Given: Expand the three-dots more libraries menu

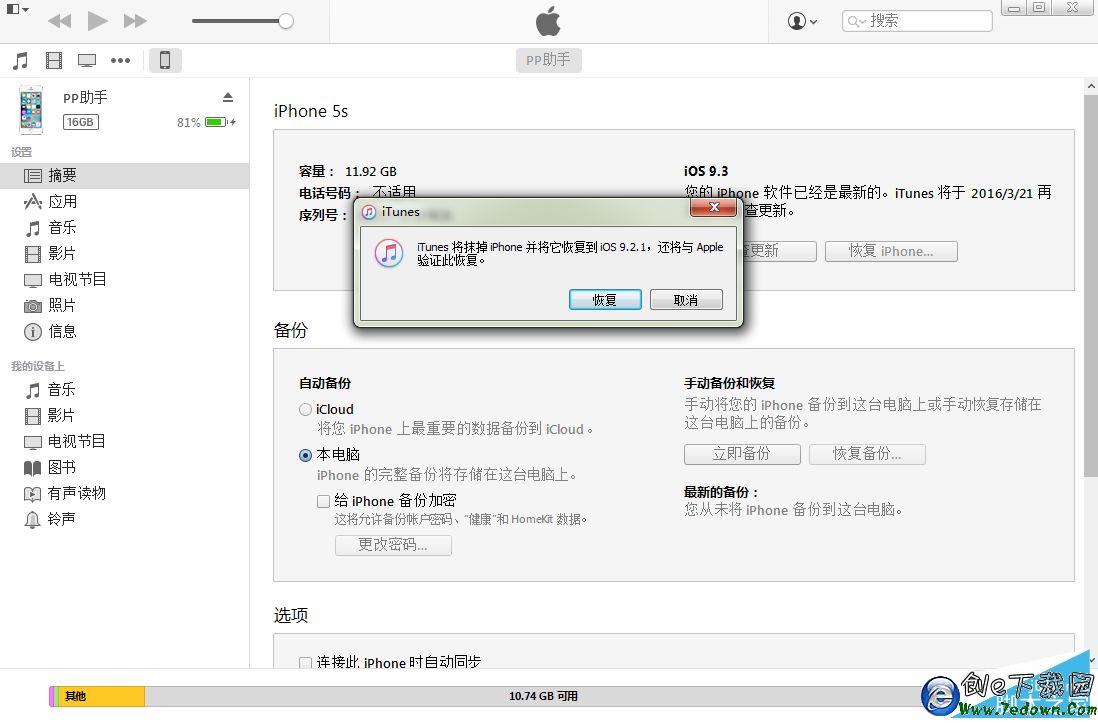Looking at the screenshot, I should [121, 61].
